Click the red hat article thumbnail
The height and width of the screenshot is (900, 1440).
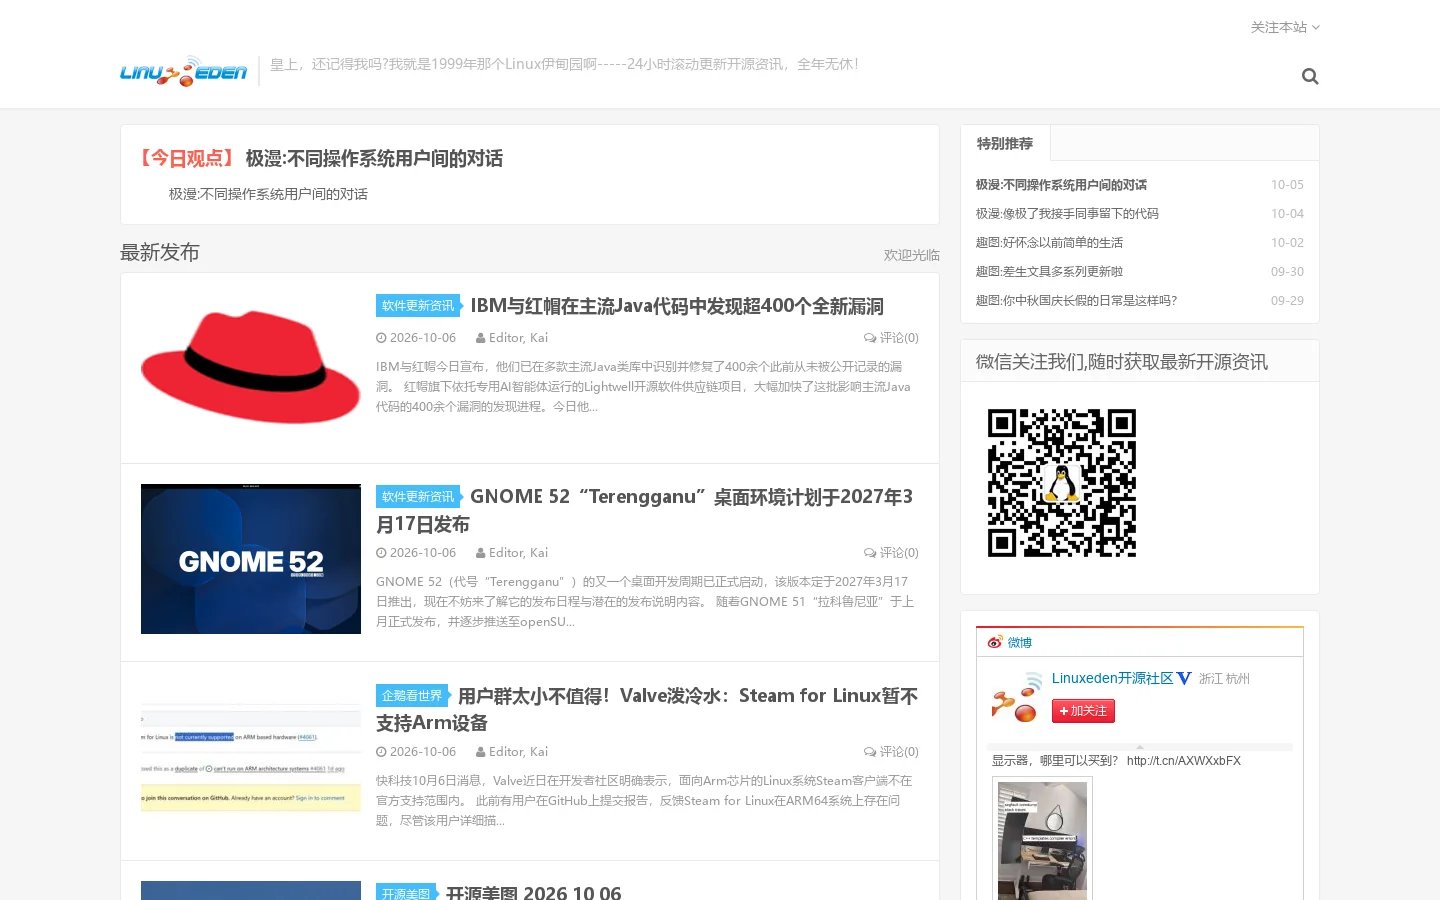pos(251,368)
